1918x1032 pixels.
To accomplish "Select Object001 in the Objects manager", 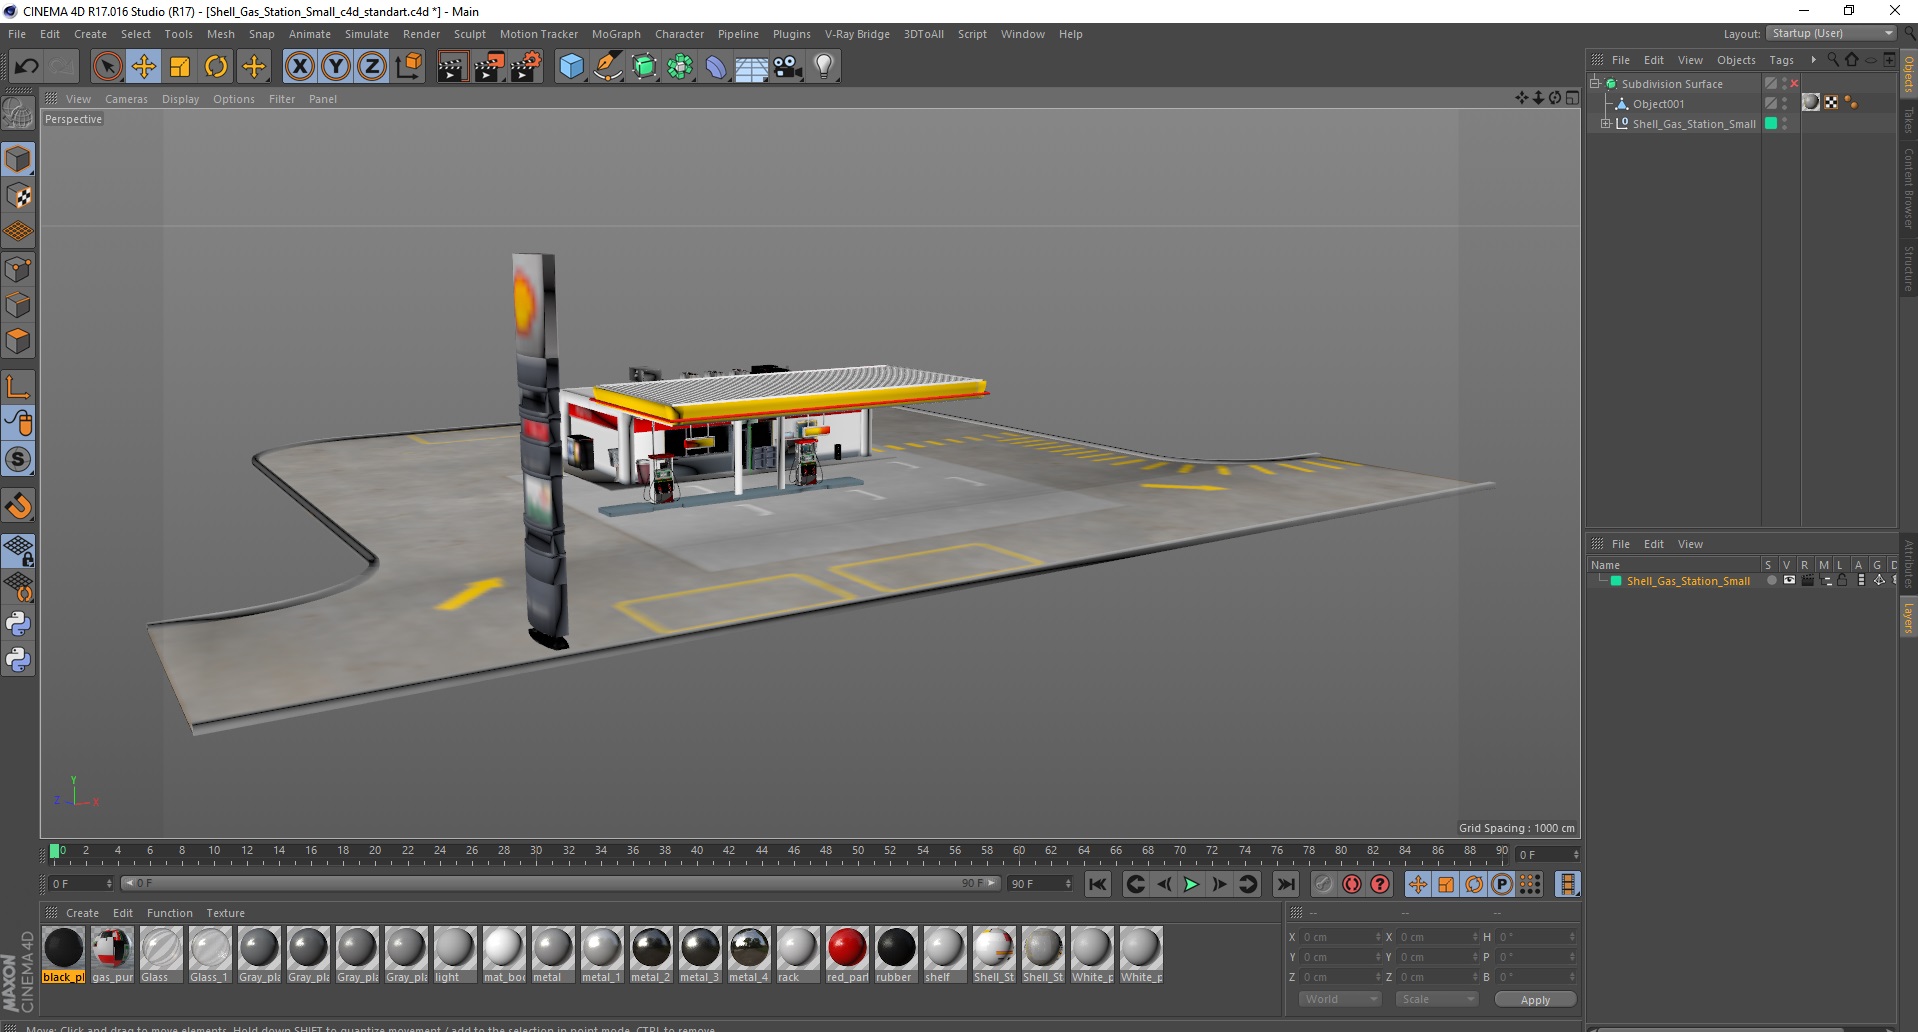I will [1658, 104].
